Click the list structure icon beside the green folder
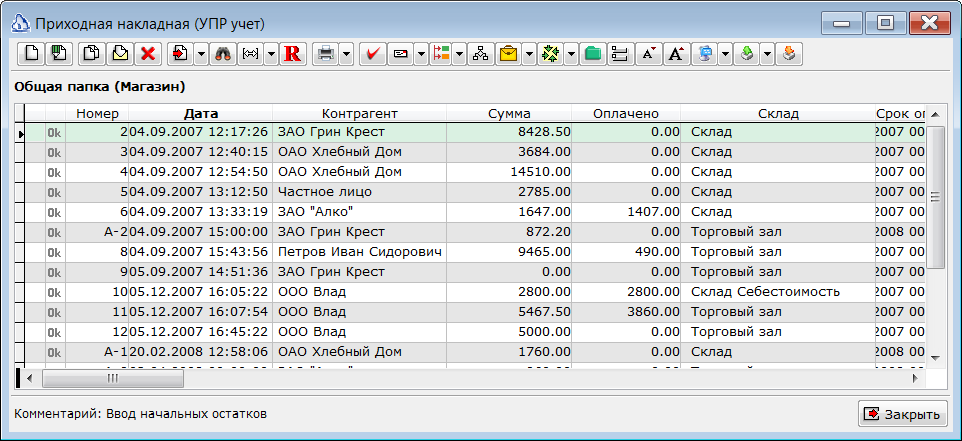The image size is (962, 441). coord(620,54)
